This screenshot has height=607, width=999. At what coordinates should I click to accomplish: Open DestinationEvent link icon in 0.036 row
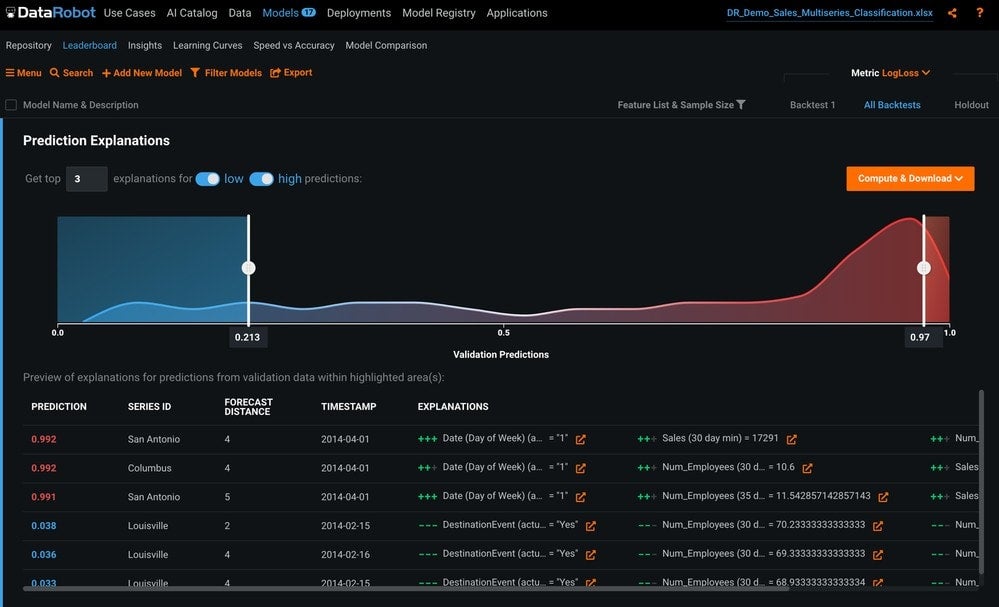[591, 555]
